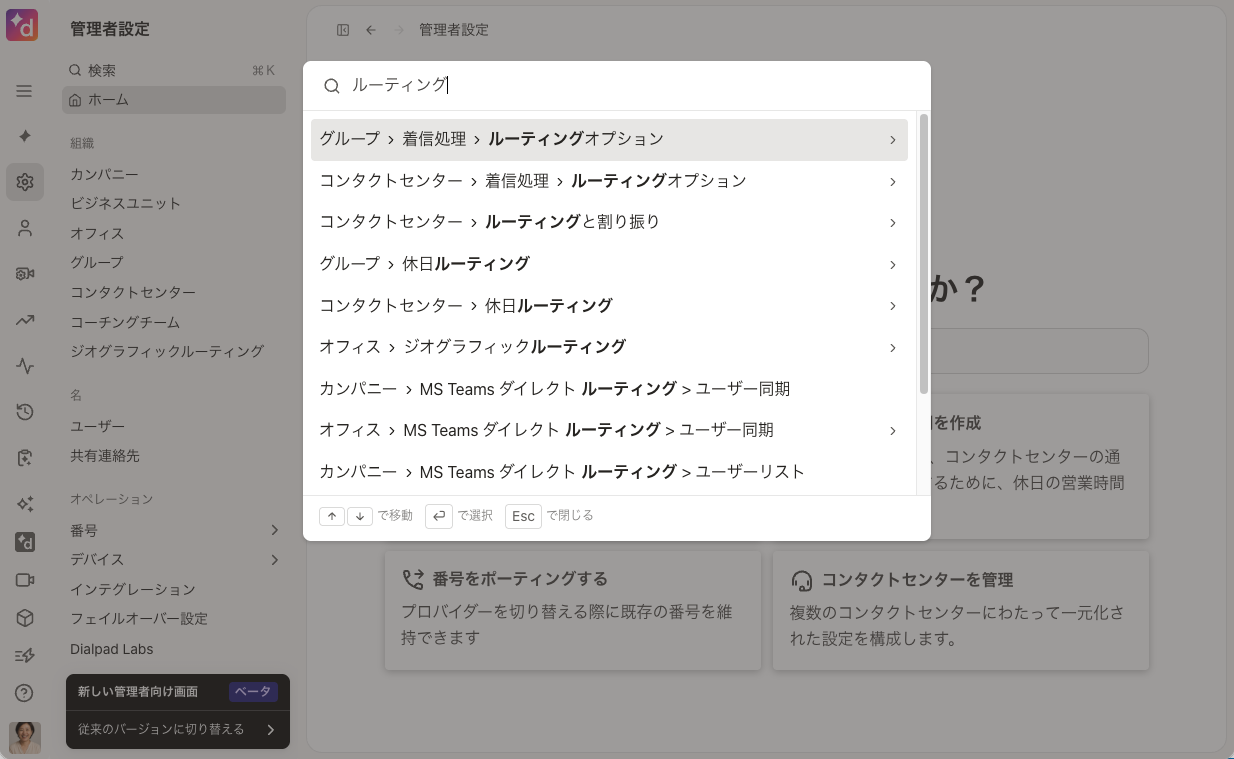Select グループ > 着信処理 > ルーティングオプション result

609,140
